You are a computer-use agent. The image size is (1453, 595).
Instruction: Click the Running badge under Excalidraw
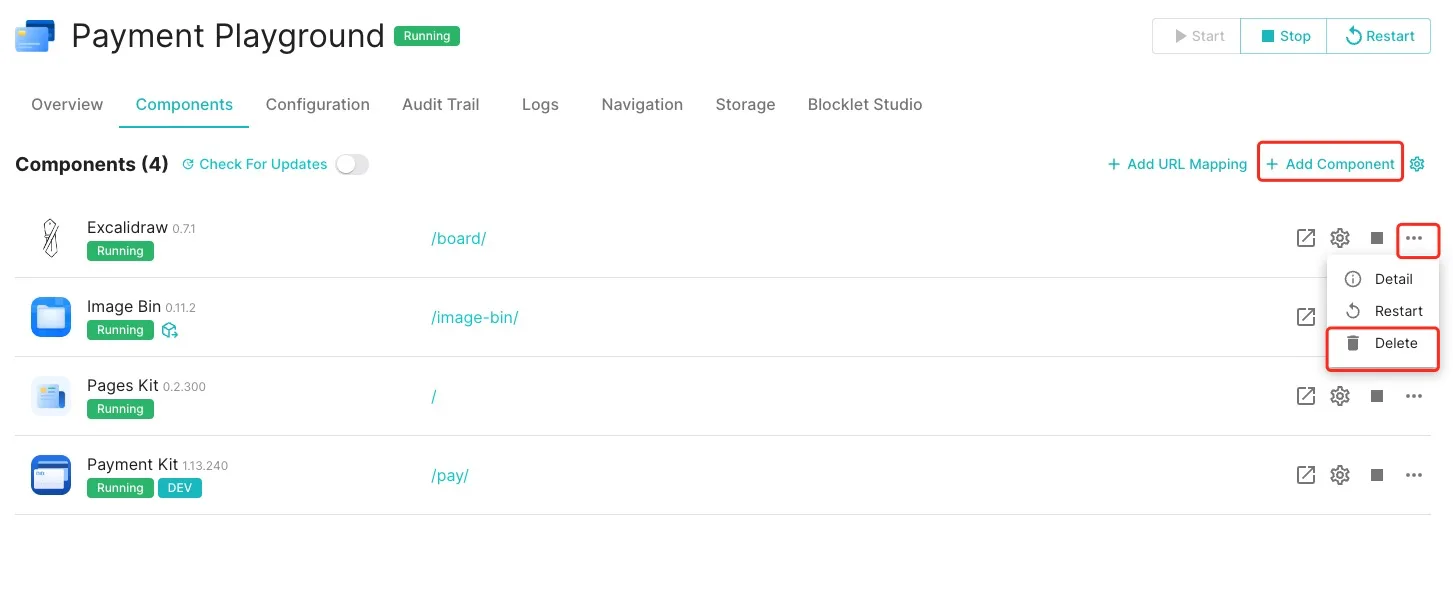pos(120,251)
